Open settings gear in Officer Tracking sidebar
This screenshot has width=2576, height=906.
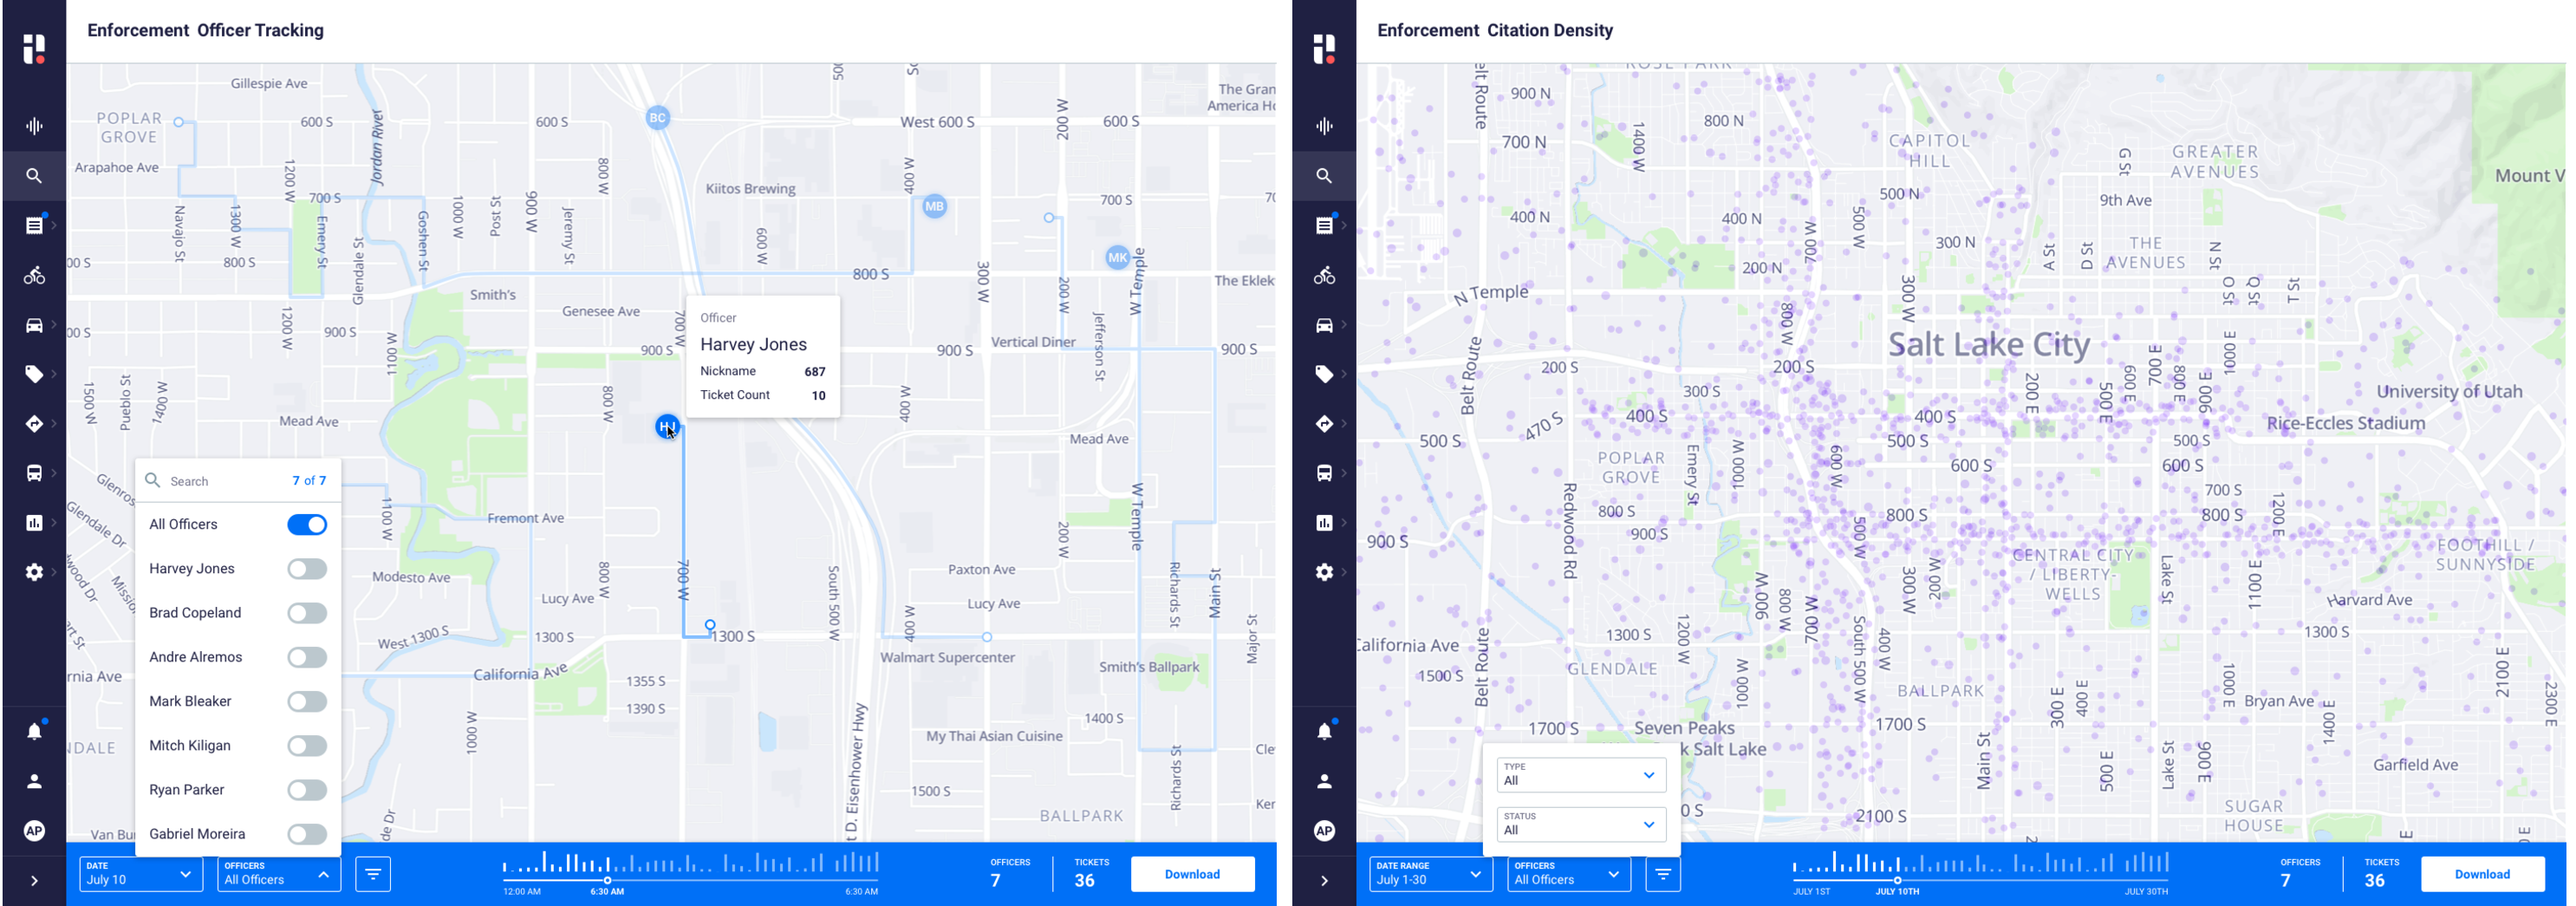coord(34,572)
